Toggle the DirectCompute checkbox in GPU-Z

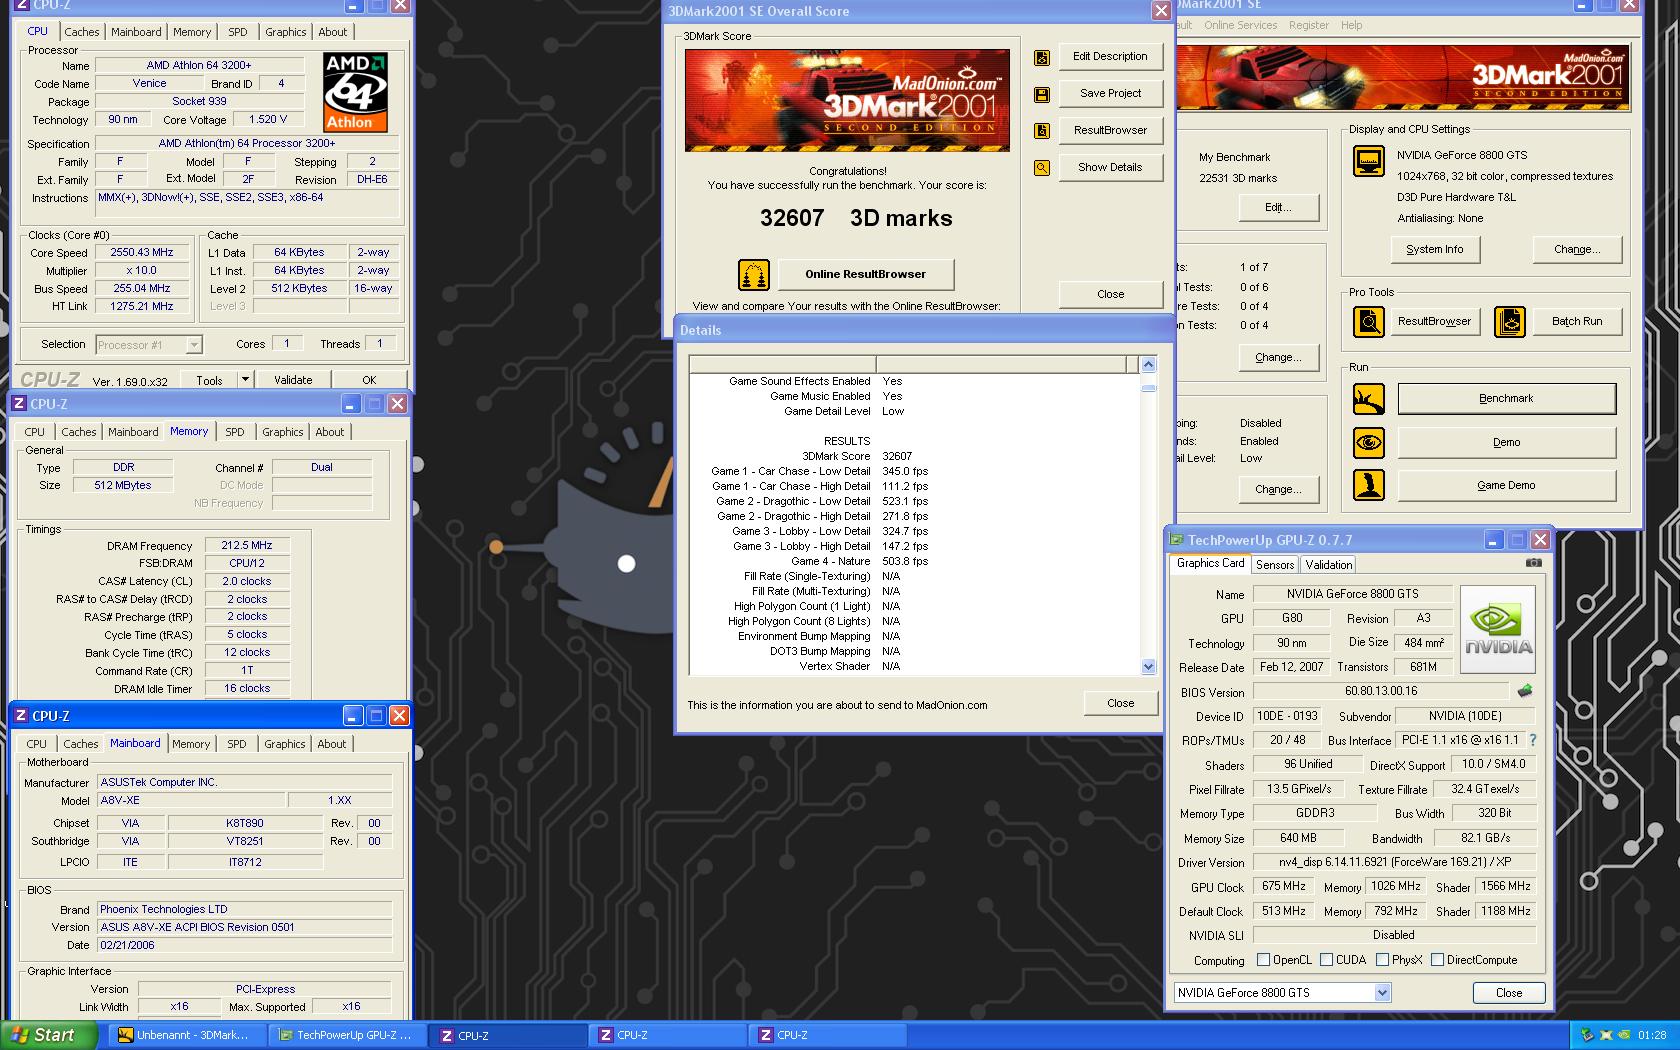tap(1437, 960)
